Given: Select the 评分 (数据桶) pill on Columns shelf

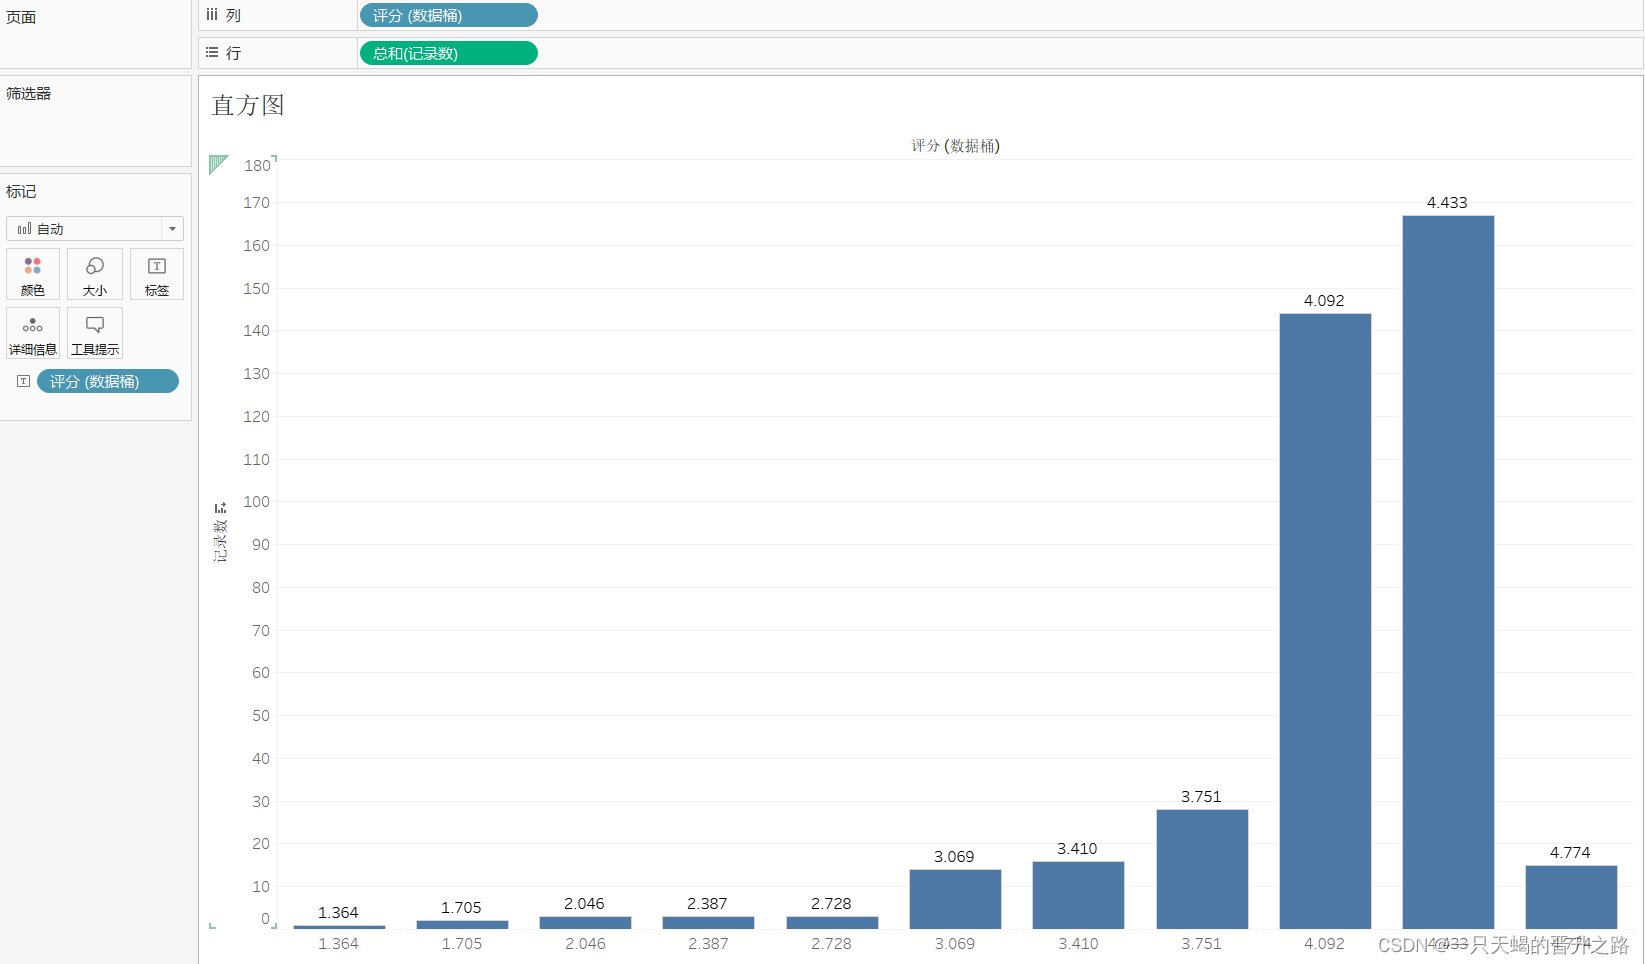Looking at the screenshot, I should 449,15.
